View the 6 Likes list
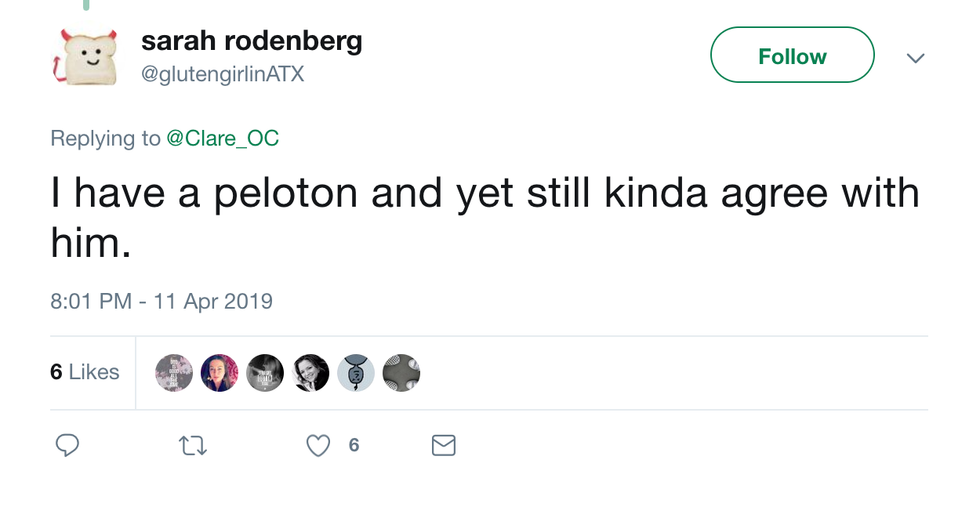The height and width of the screenshot is (506, 980). (x=85, y=372)
